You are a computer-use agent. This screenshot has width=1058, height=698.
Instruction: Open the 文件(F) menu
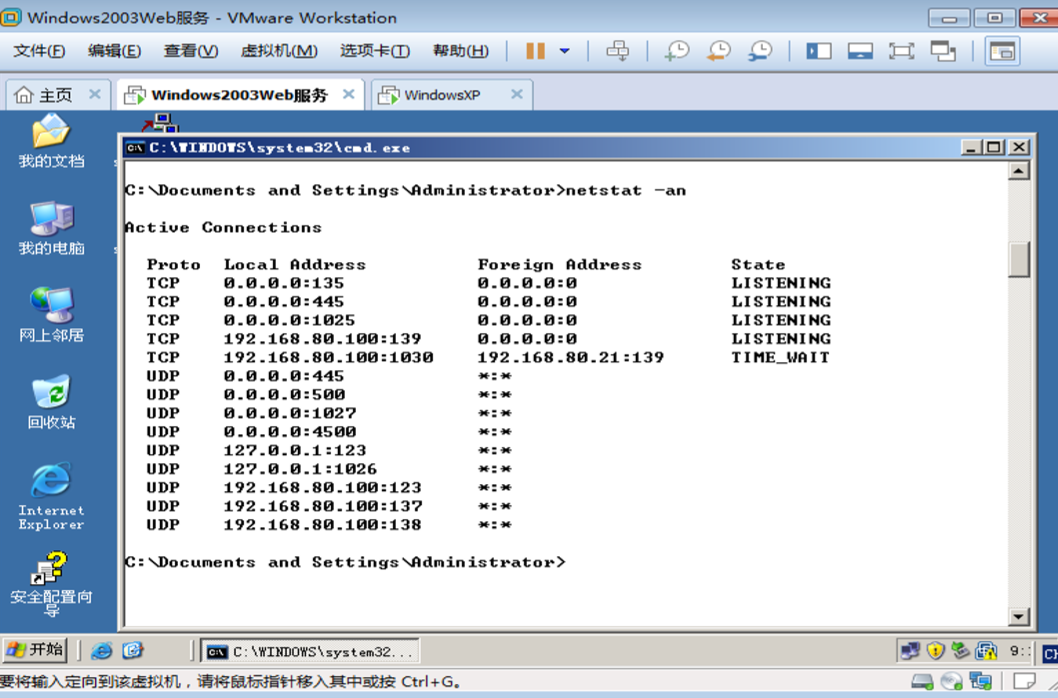click(x=39, y=51)
